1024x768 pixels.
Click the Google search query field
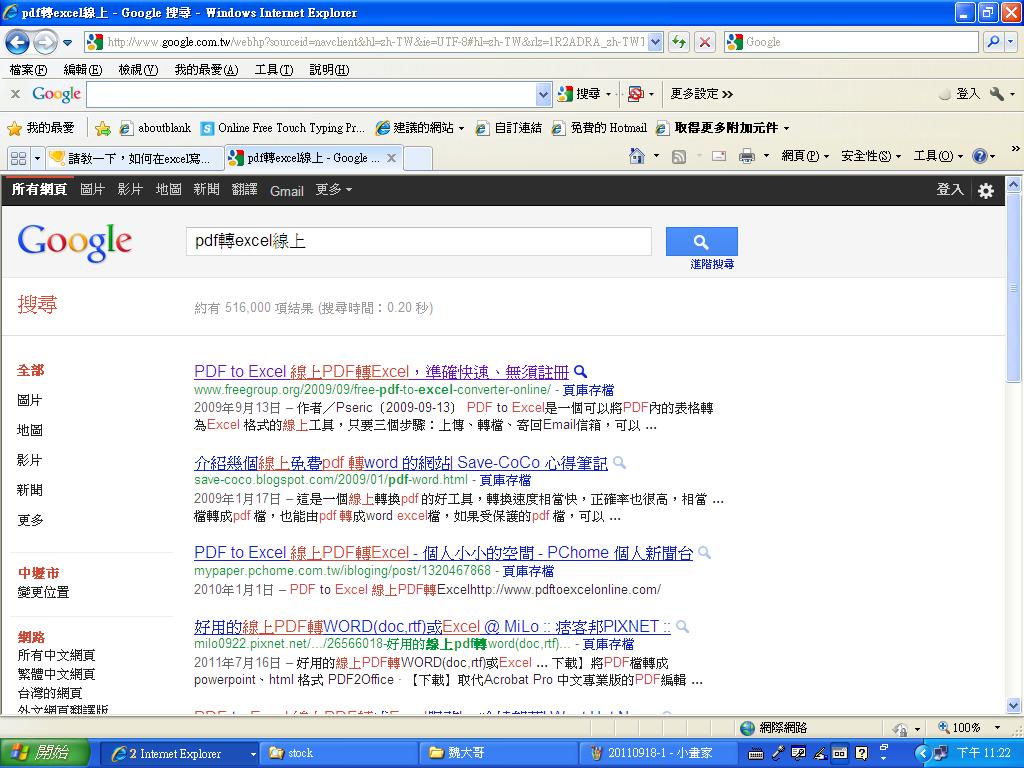pyautogui.click(x=419, y=242)
